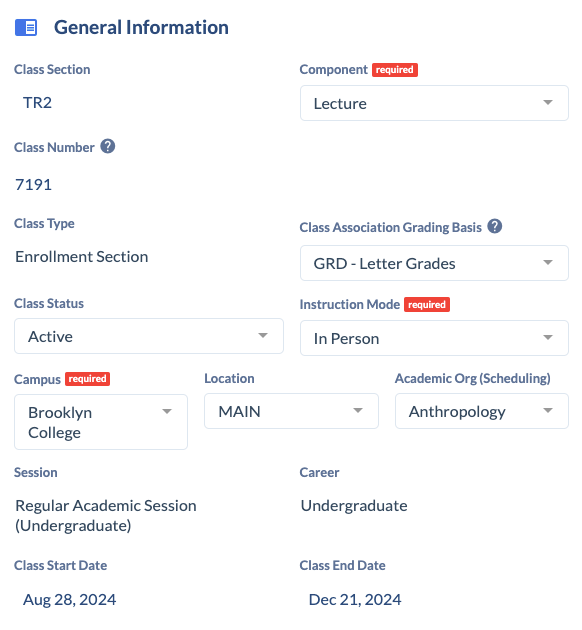
Task: Click the TR2 class section field
Action: (x=37, y=103)
